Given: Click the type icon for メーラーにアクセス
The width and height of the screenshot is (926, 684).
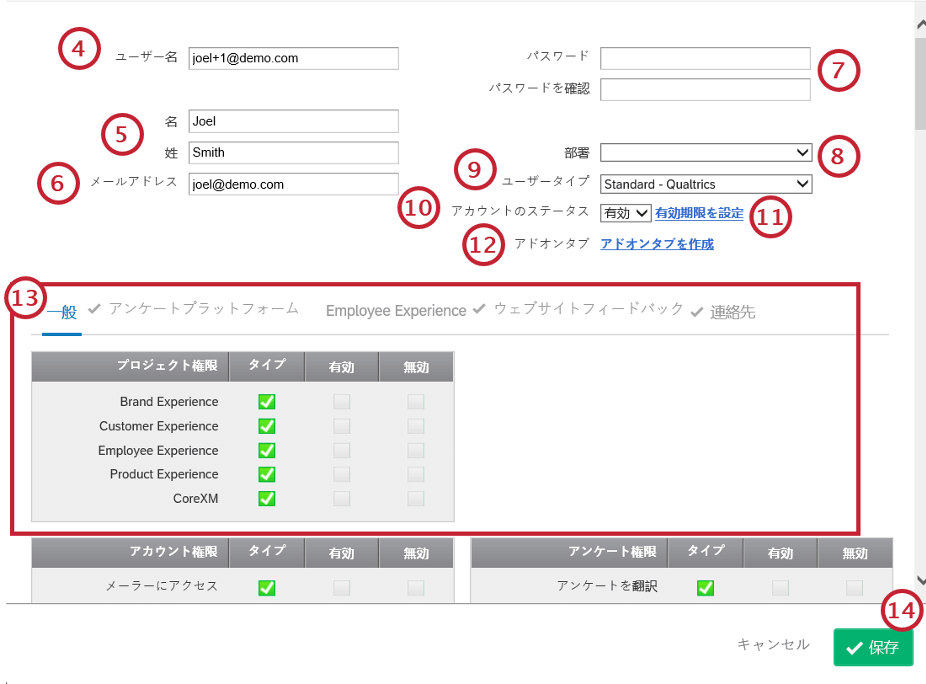Looking at the screenshot, I should point(265,588).
